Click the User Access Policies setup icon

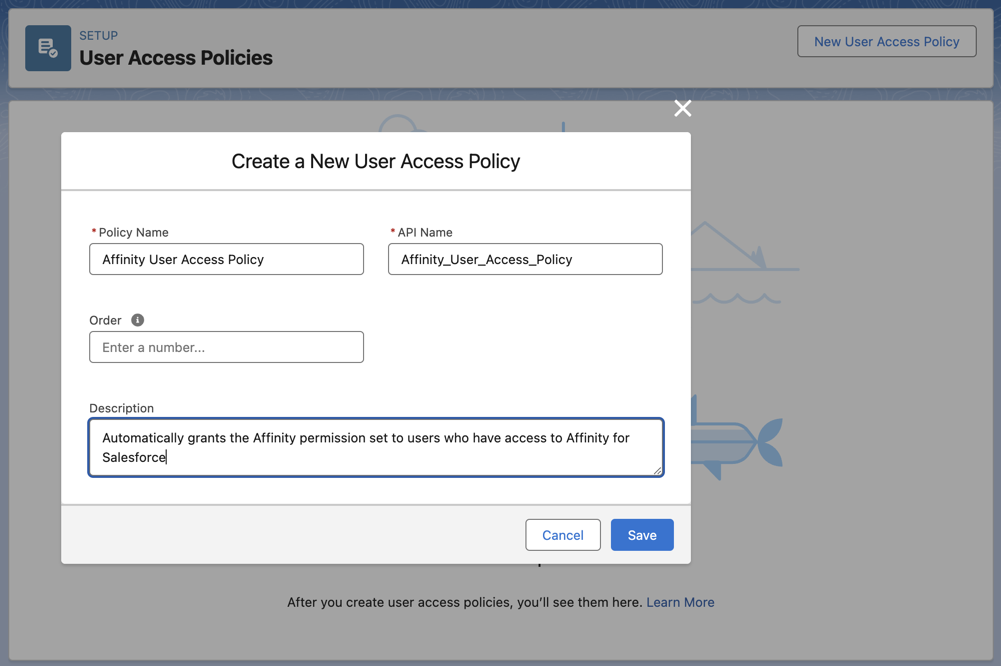[47, 47]
